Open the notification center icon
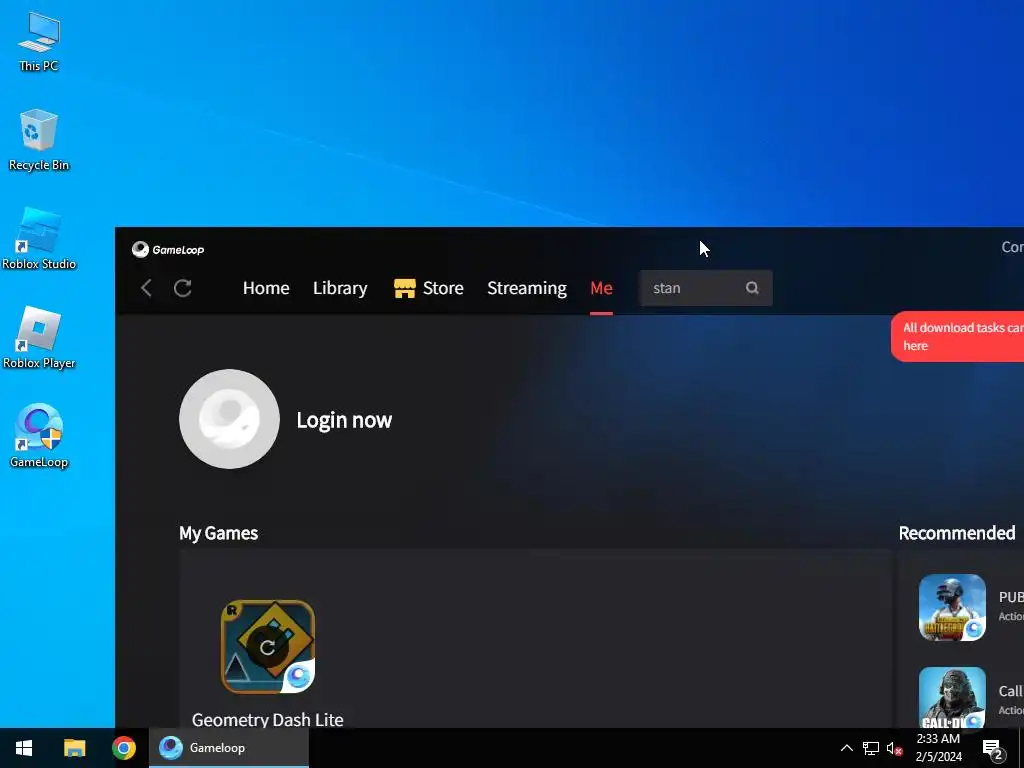 [x=993, y=748]
